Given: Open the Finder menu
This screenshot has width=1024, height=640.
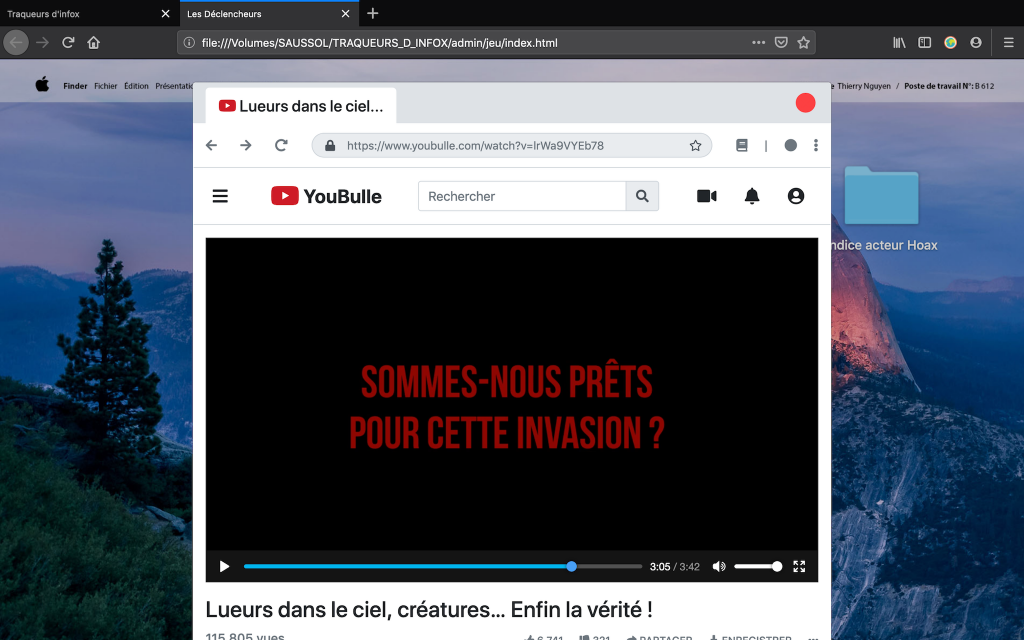Looking at the screenshot, I should click(x=75, y=86).
